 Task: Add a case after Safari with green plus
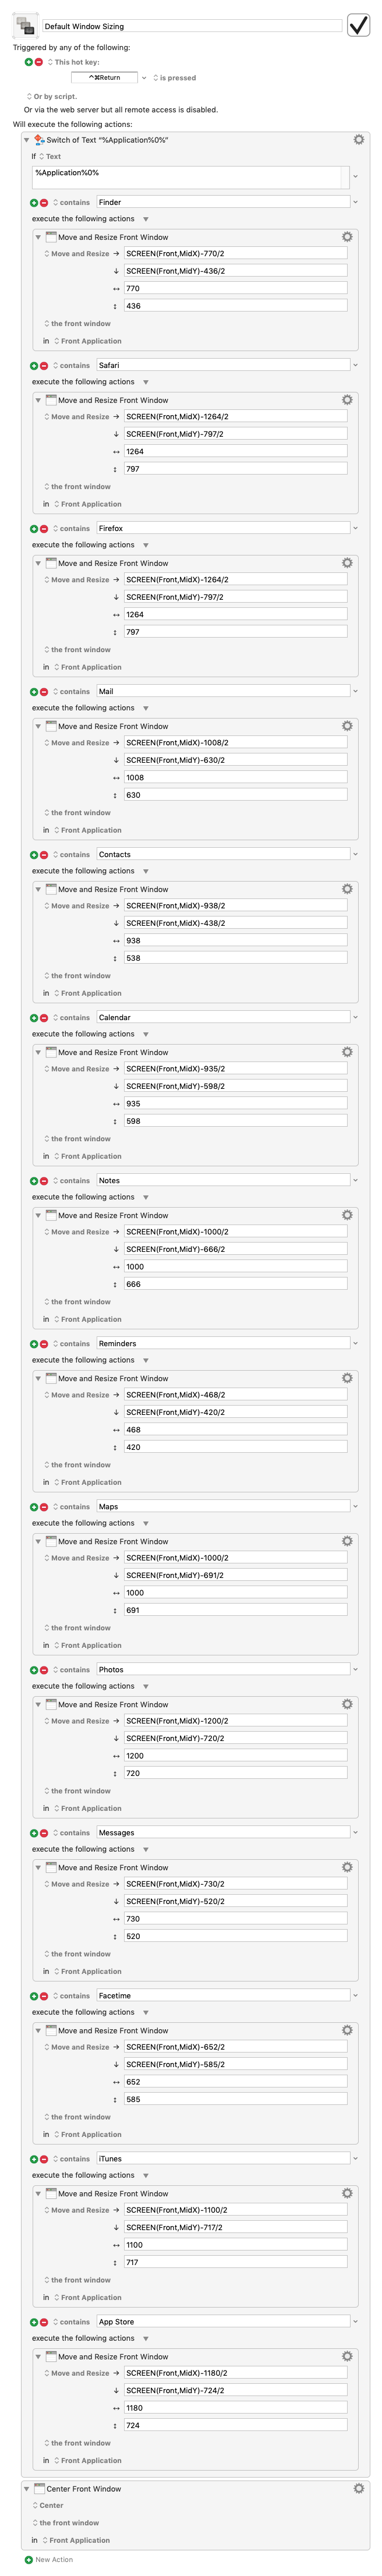coord(34,365)
